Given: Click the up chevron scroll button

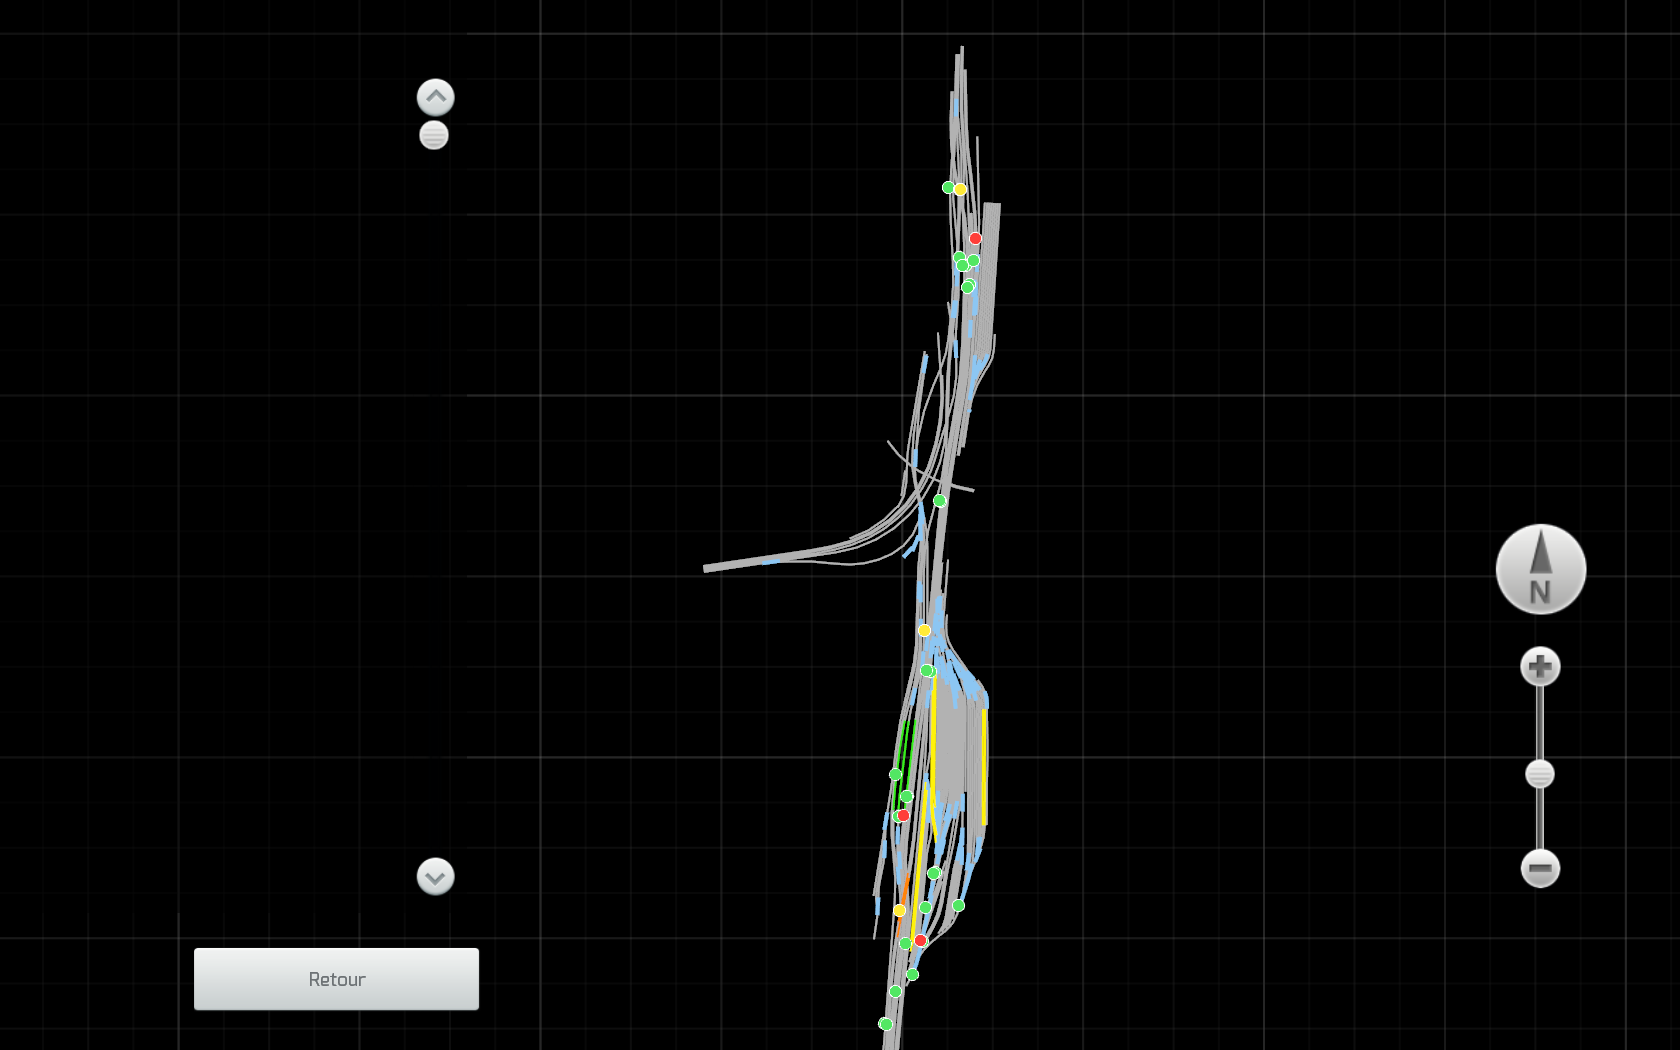Looking at the screenshot, I should tap(435, 98).
